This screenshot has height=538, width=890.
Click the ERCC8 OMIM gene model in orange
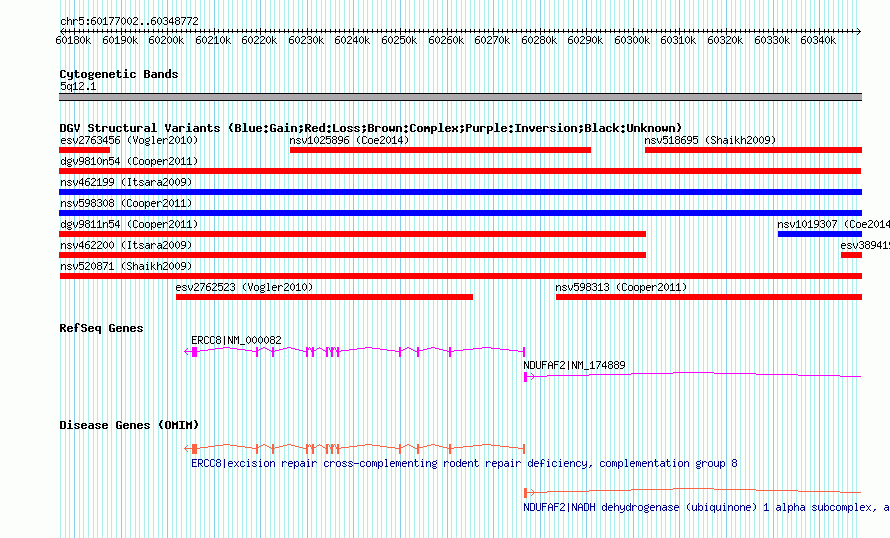[355, 448]
